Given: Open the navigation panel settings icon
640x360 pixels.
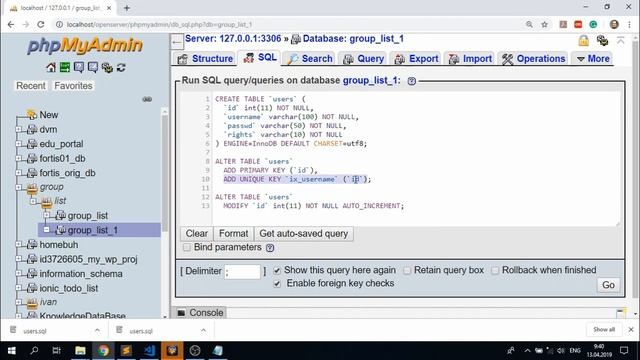Looking at the screenshot, I should pyautogui.click(x=107, y=67).
